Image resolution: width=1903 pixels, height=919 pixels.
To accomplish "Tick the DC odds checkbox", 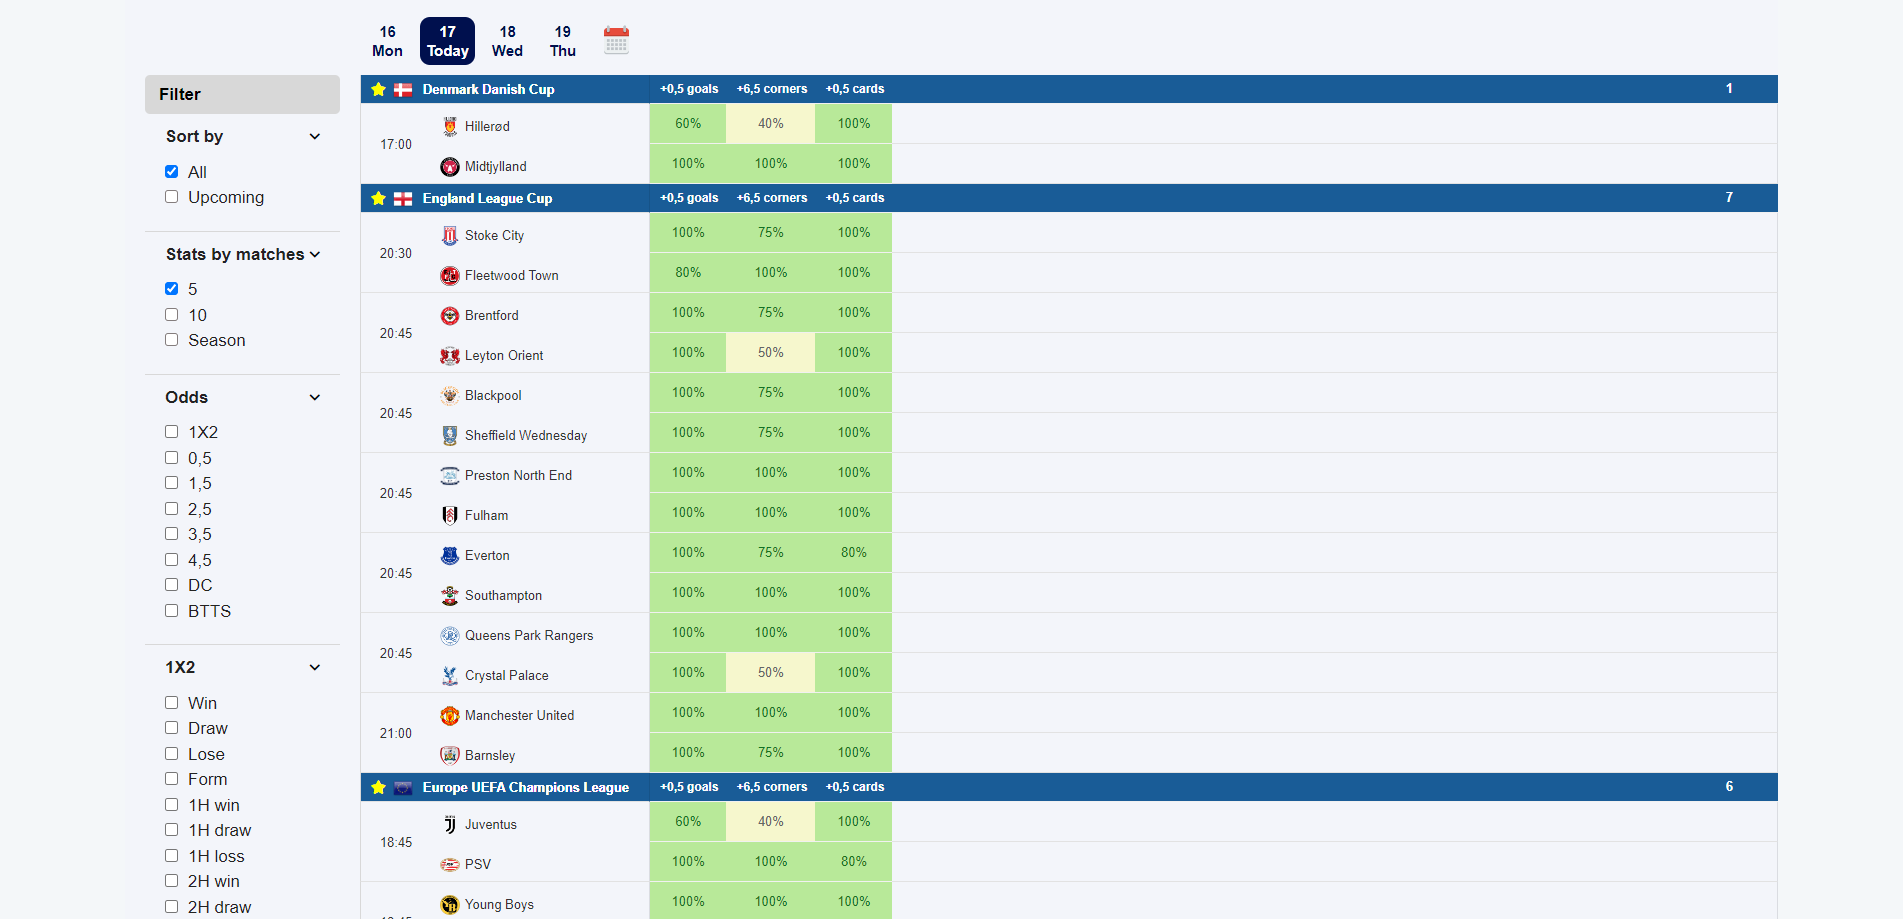I will pyautogui.click(x=172, y=585).
